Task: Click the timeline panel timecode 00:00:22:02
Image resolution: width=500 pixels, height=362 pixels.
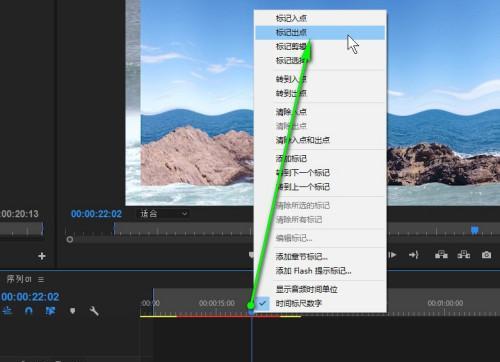Action: pyautogui.click(x=30, y=297)
